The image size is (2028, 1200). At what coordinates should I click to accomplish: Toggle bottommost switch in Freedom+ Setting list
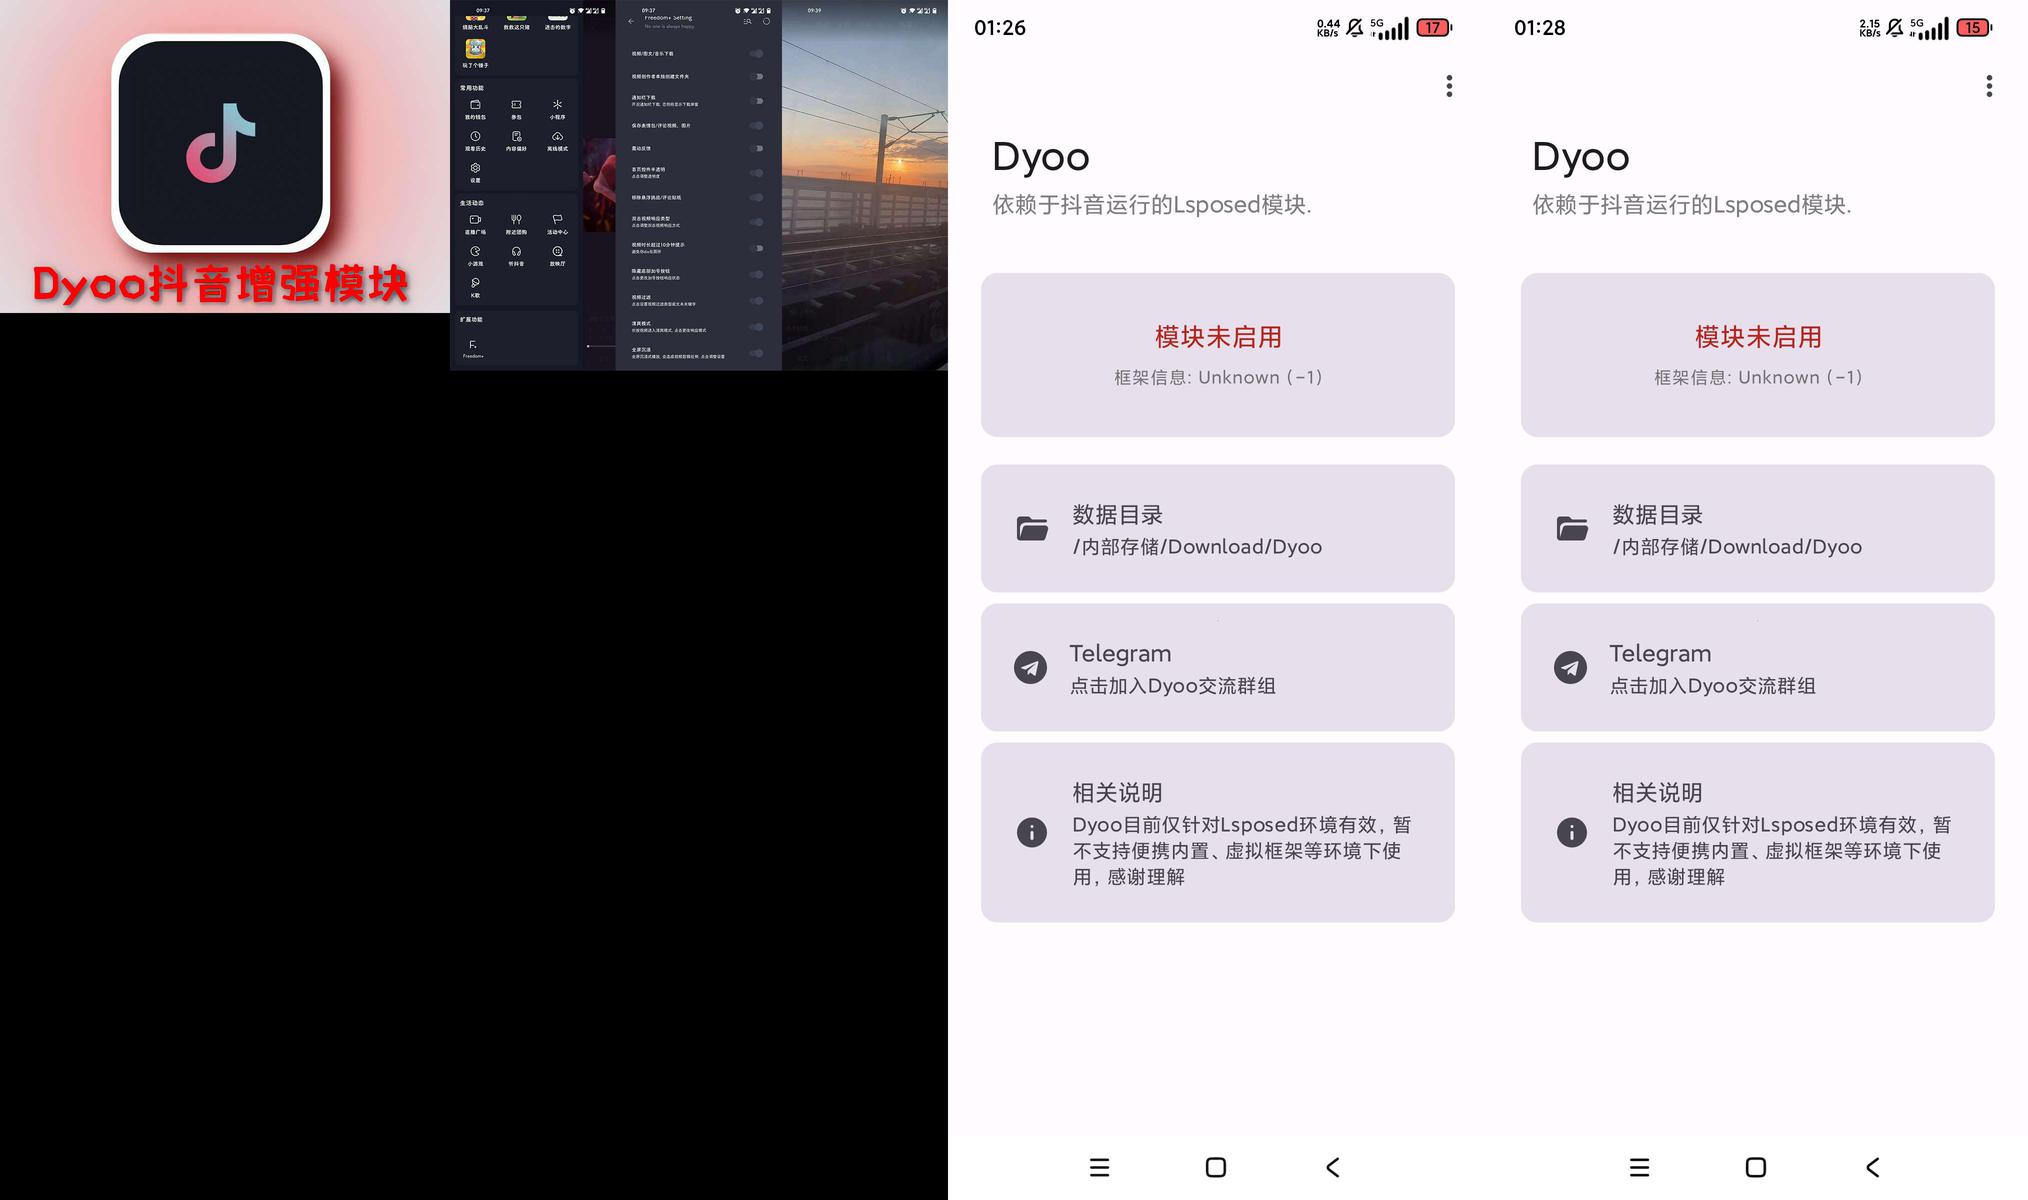[x=757, y=353]
